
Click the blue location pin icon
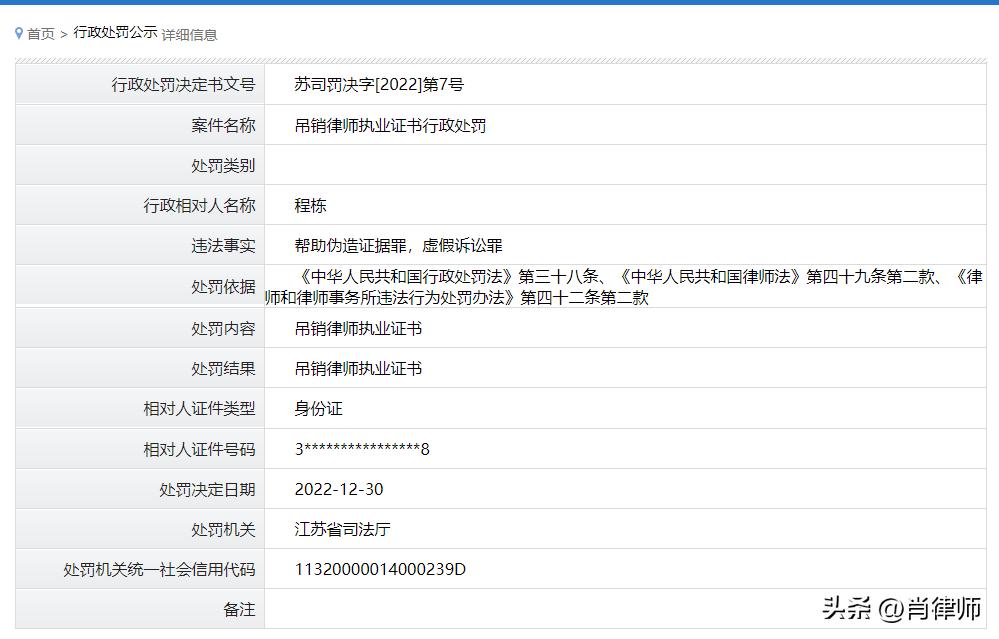click(x=18, y=33)
